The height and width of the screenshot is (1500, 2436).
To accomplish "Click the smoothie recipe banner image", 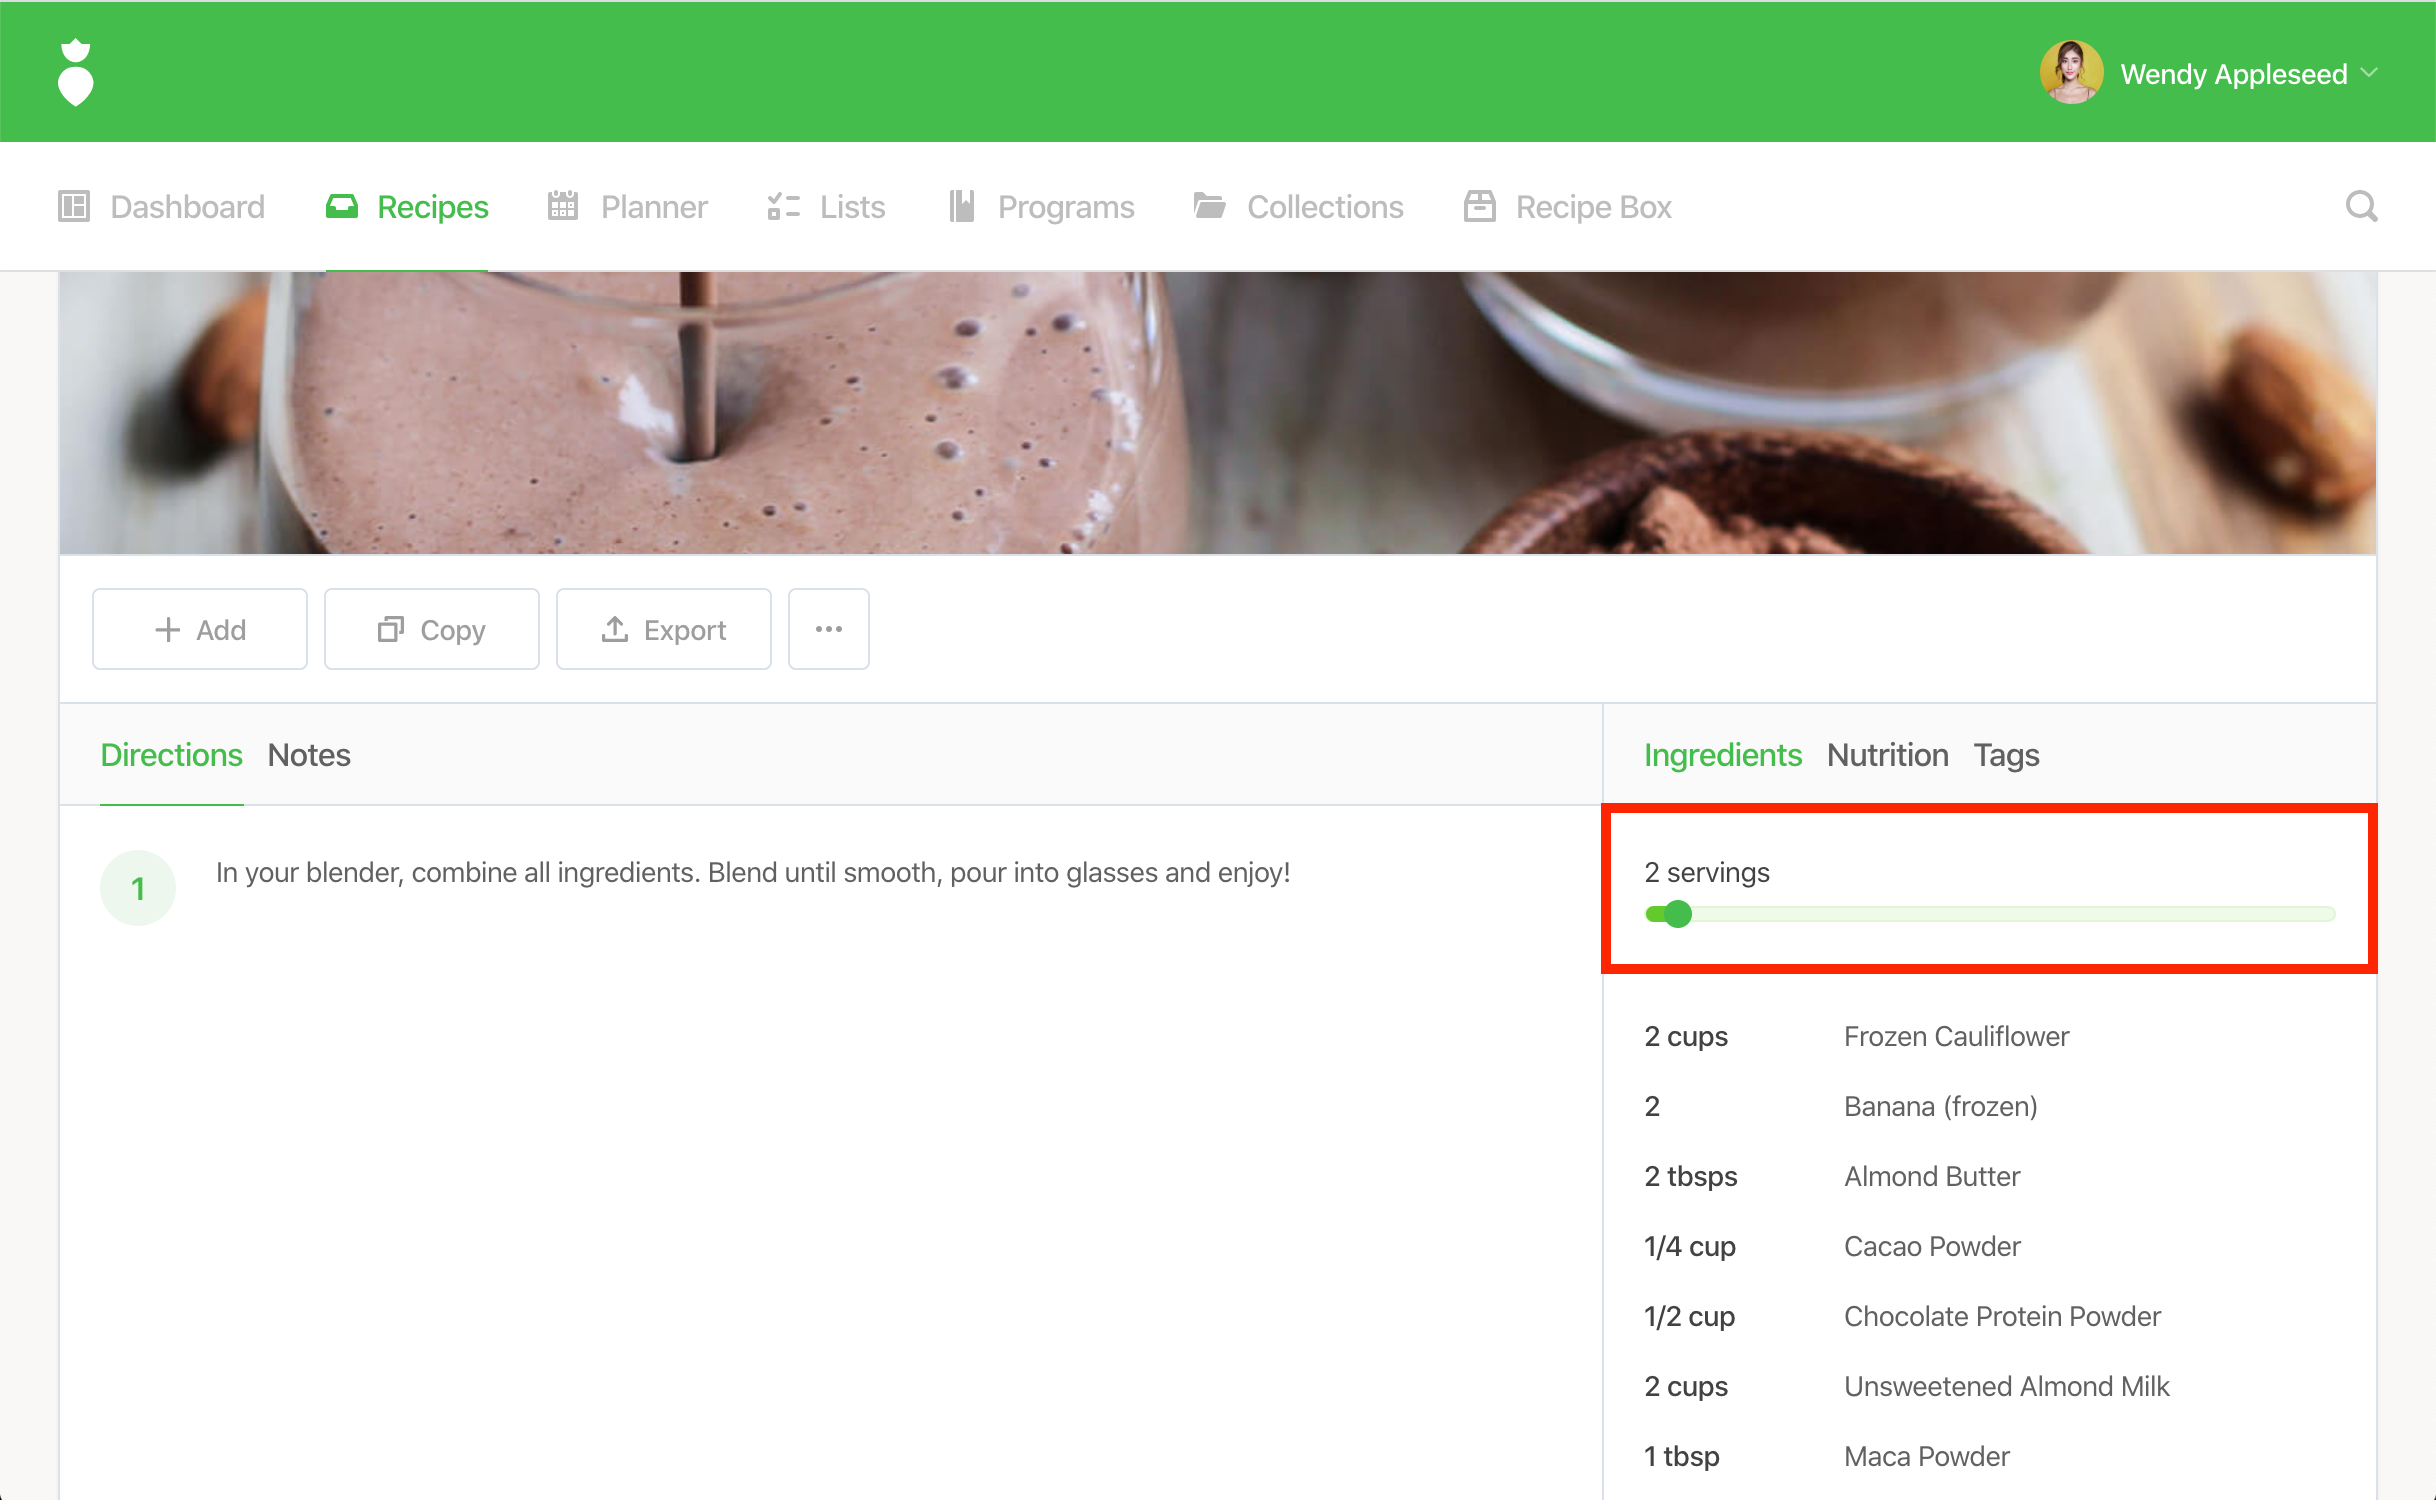I will click(1217, 412).
